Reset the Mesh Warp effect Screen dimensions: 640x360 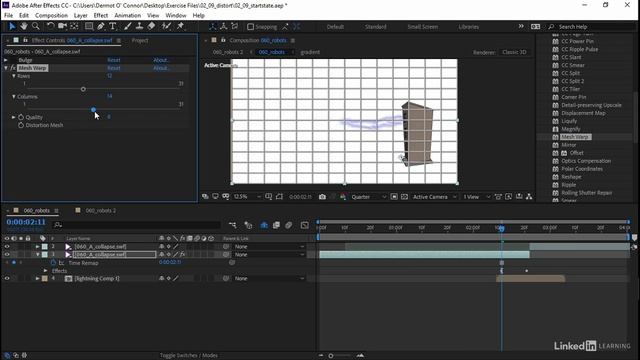(x=113, y=68)
